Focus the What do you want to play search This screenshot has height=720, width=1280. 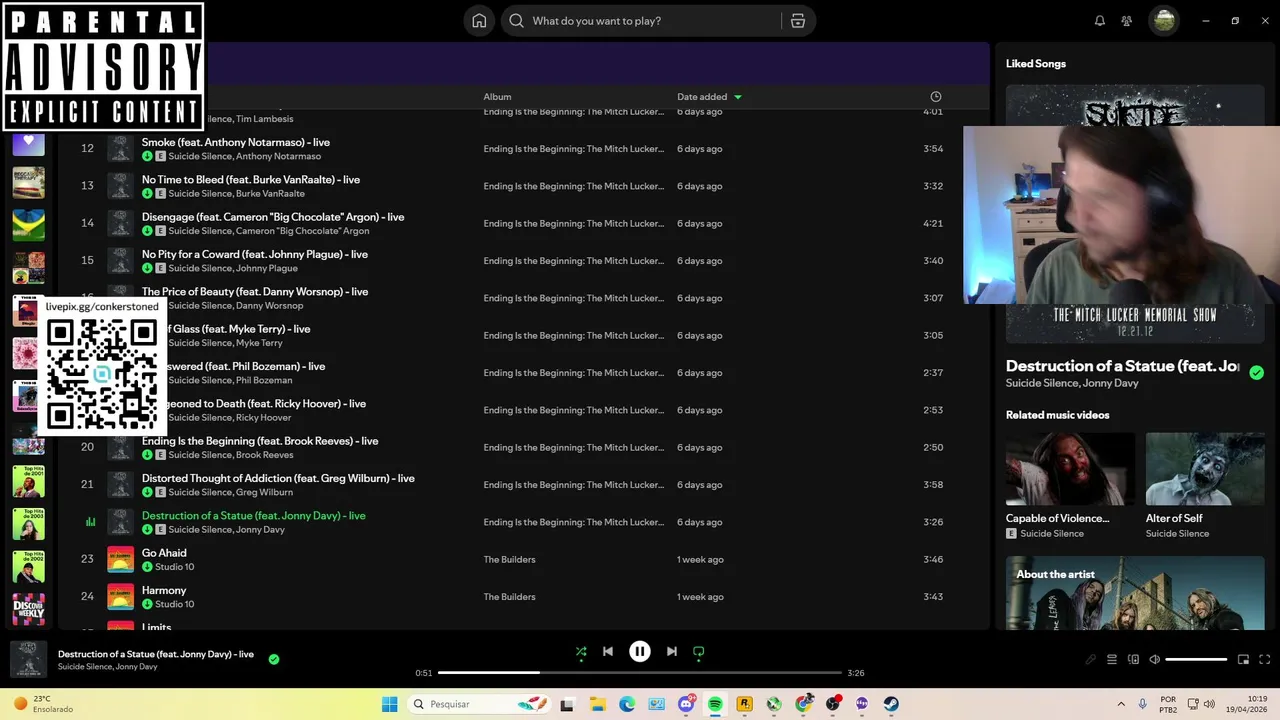pyautogui.click(x=650, y=21)
